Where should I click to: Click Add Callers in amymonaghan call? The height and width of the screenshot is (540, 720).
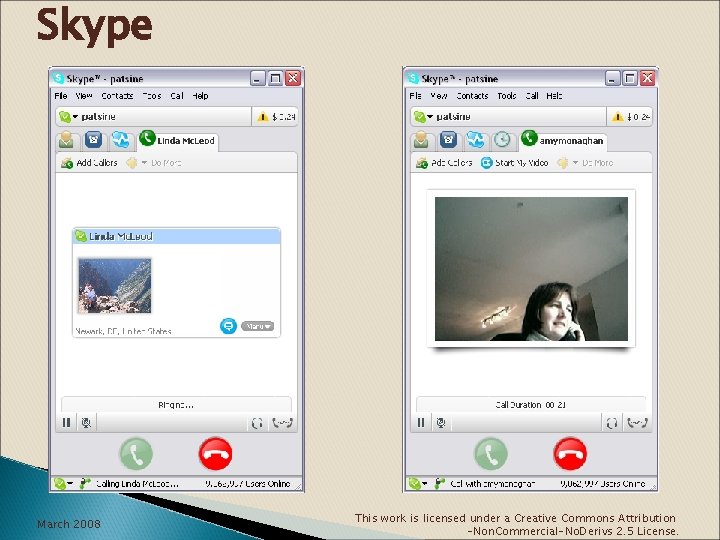(x=444, y=163)
